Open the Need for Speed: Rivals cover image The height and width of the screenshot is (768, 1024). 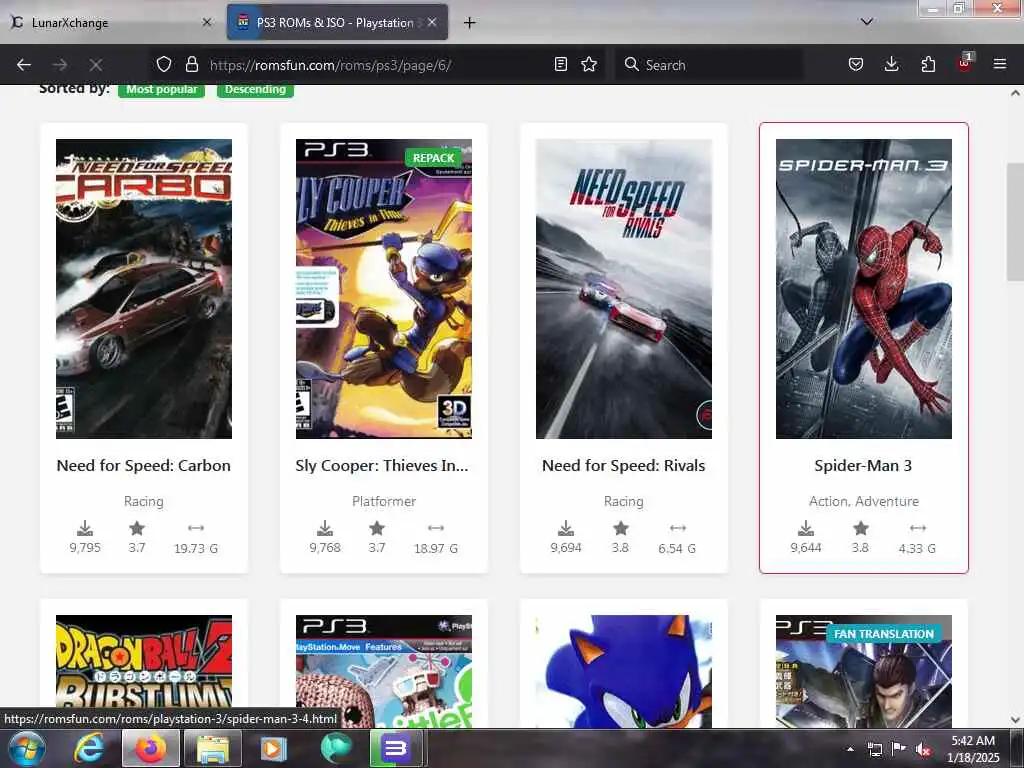624,289
